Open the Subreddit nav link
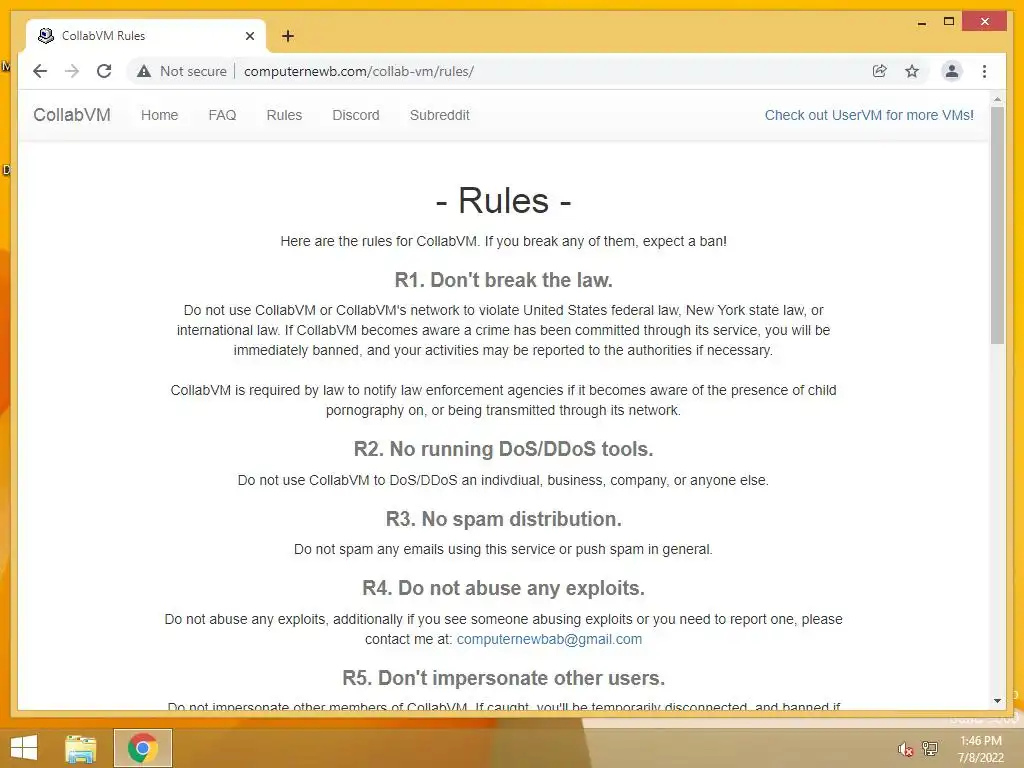This screenshot has height=768, width=1024. click(x=440, y=115)
